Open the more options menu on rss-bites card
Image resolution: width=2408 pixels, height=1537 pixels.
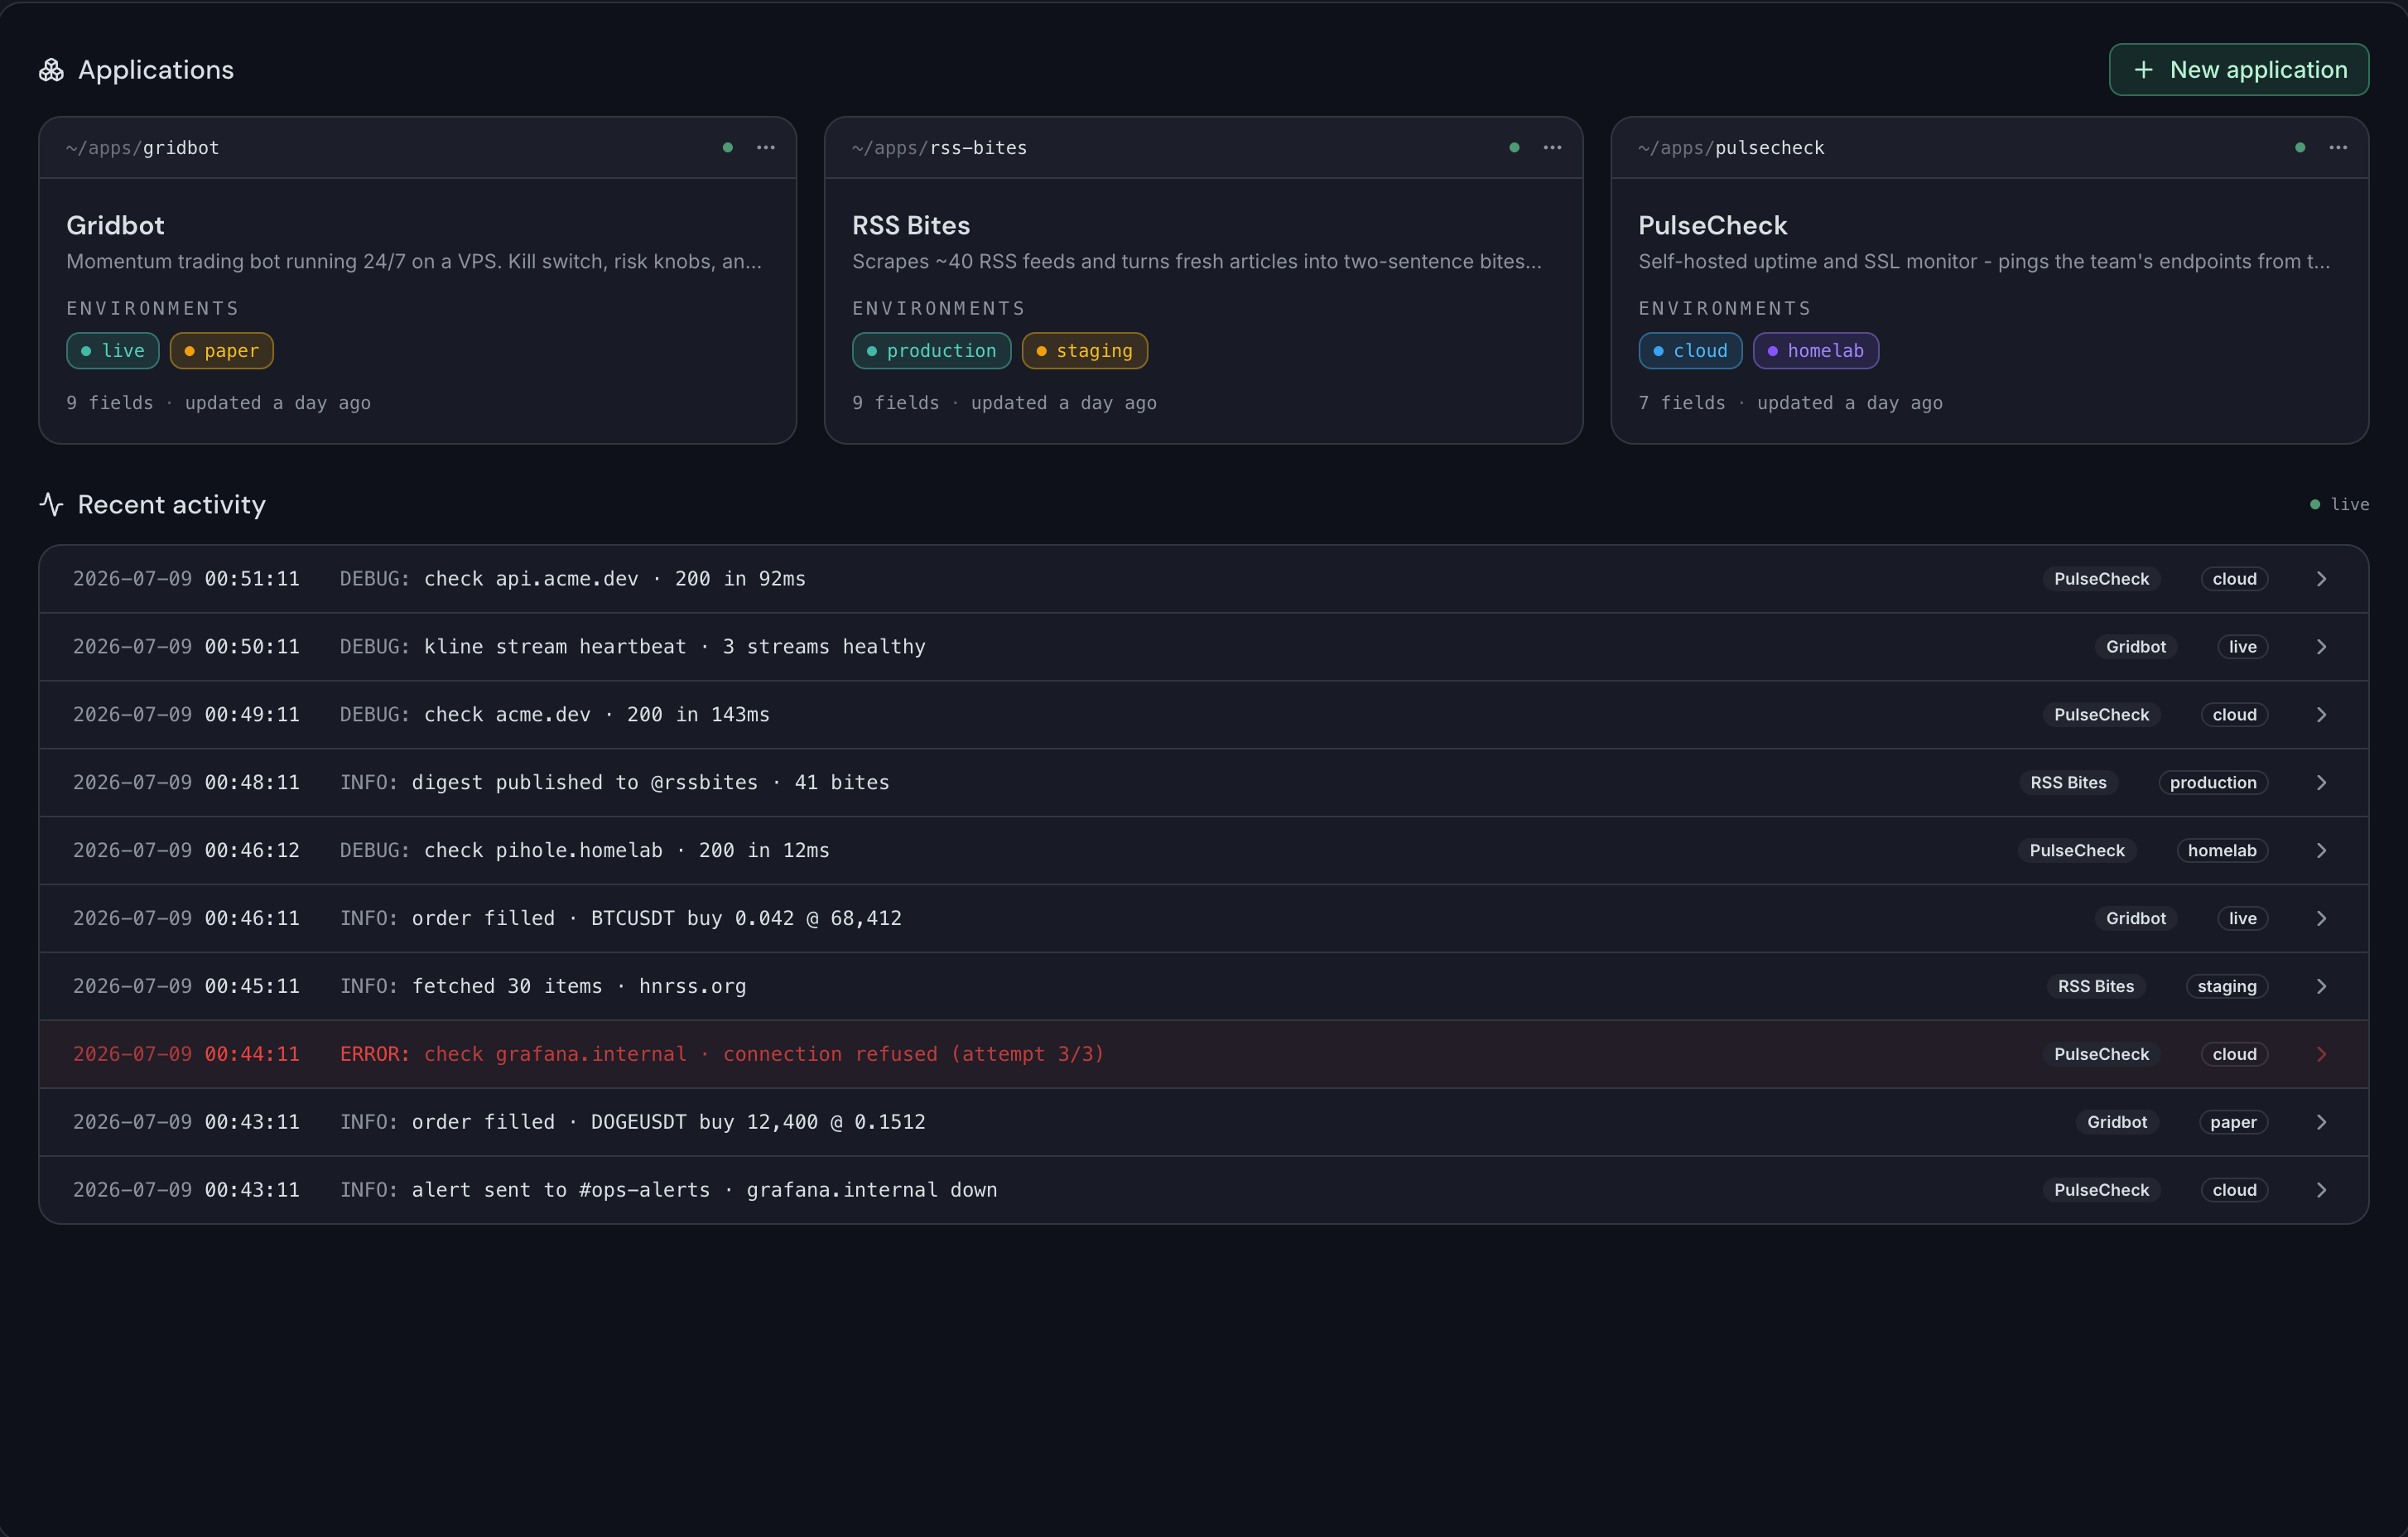pyautogui.click(x=1552, y=148)
